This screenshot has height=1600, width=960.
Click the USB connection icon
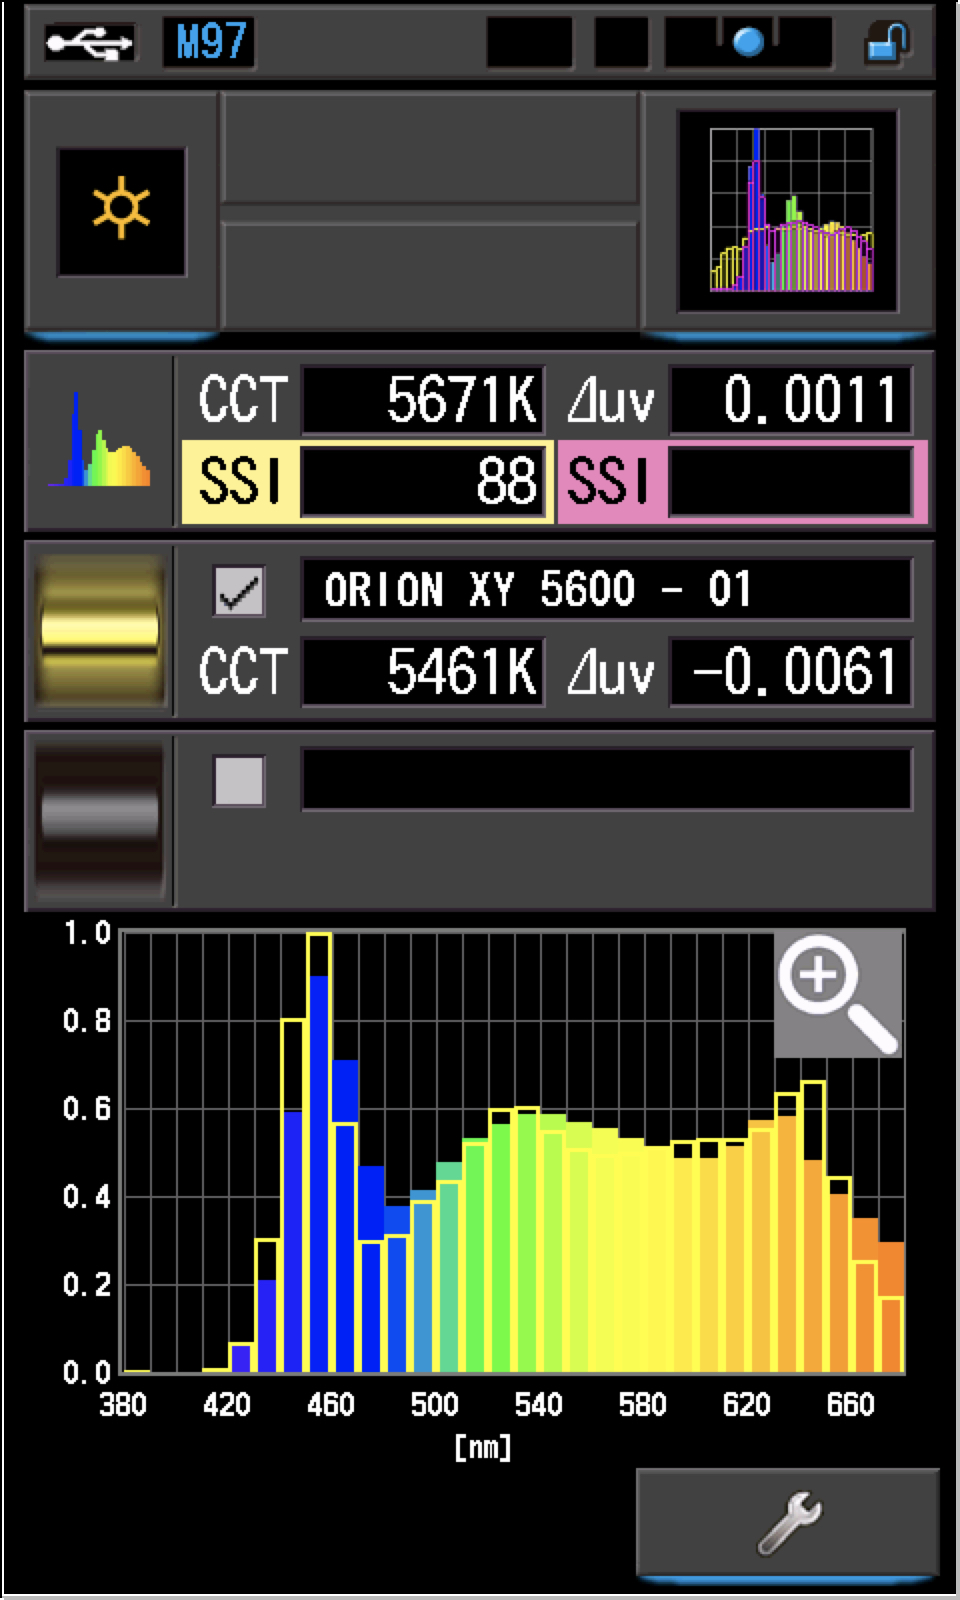(x=89, y=43)
